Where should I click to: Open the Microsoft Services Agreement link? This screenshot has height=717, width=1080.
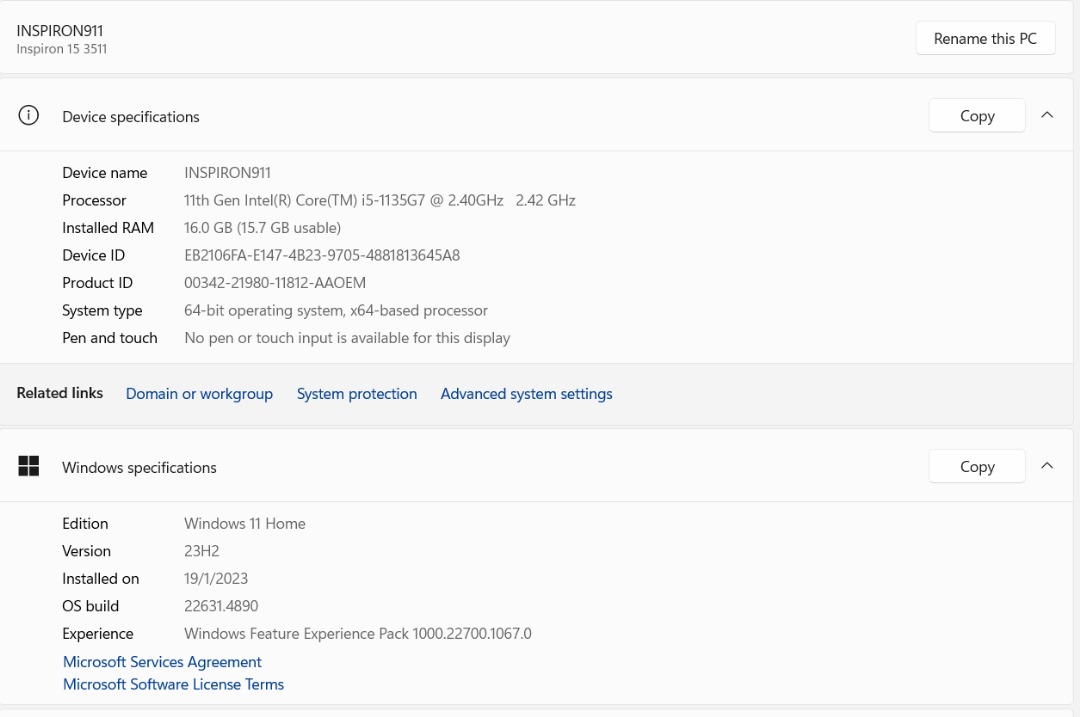pos(162,662)
